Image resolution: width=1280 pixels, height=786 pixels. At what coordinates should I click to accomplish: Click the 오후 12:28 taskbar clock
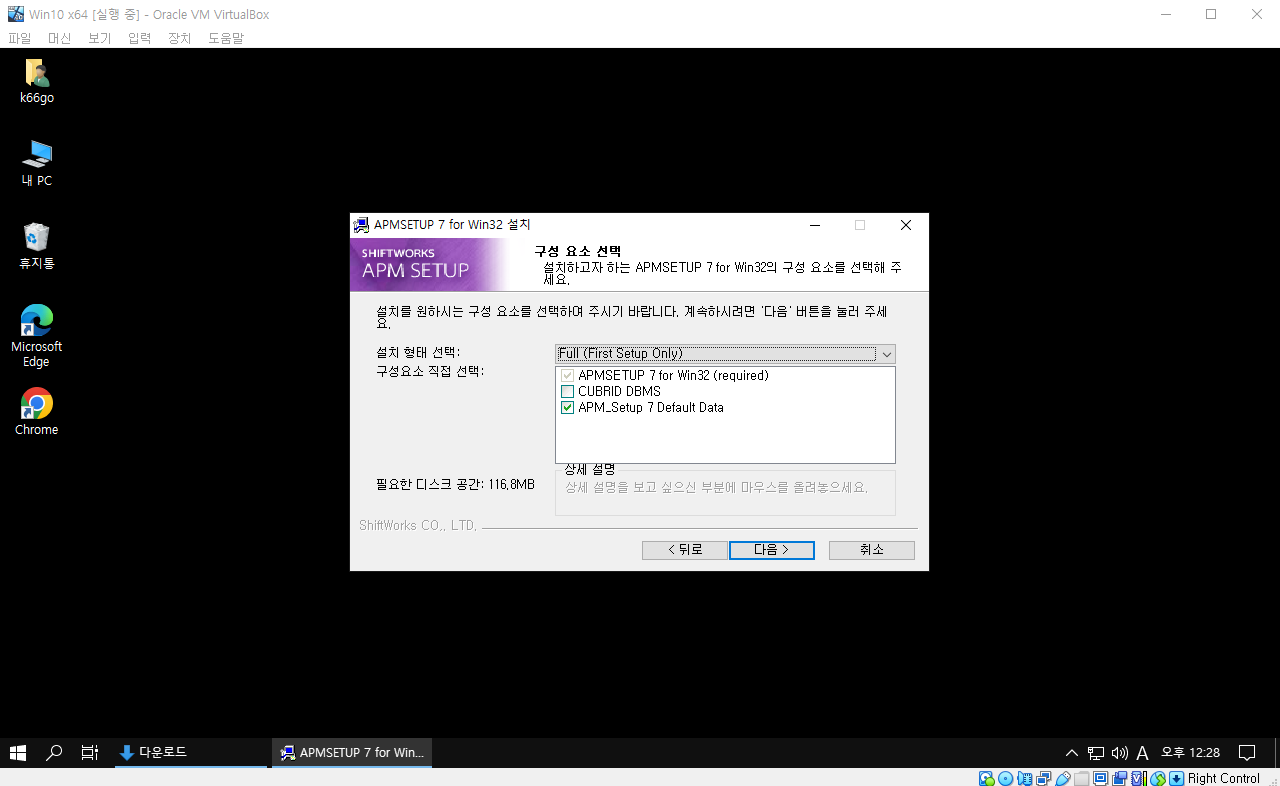click(1190, 753)
